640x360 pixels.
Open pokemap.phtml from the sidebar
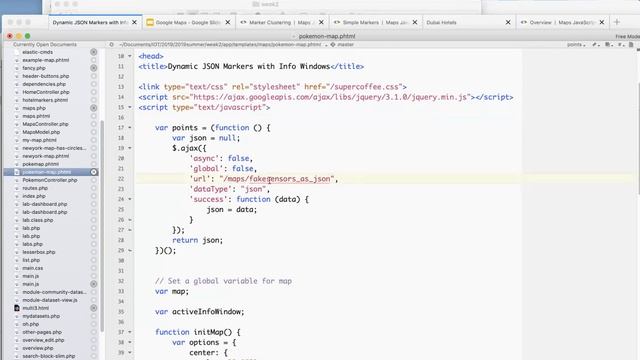pyautogui.click(x=40, y=164)
